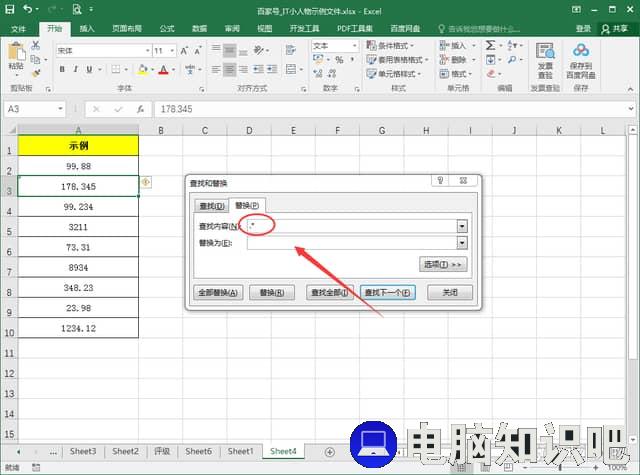This screenshot has height=475, width=640.
Task: Apply the yellow fill color bucket
Action: [142, 69]
